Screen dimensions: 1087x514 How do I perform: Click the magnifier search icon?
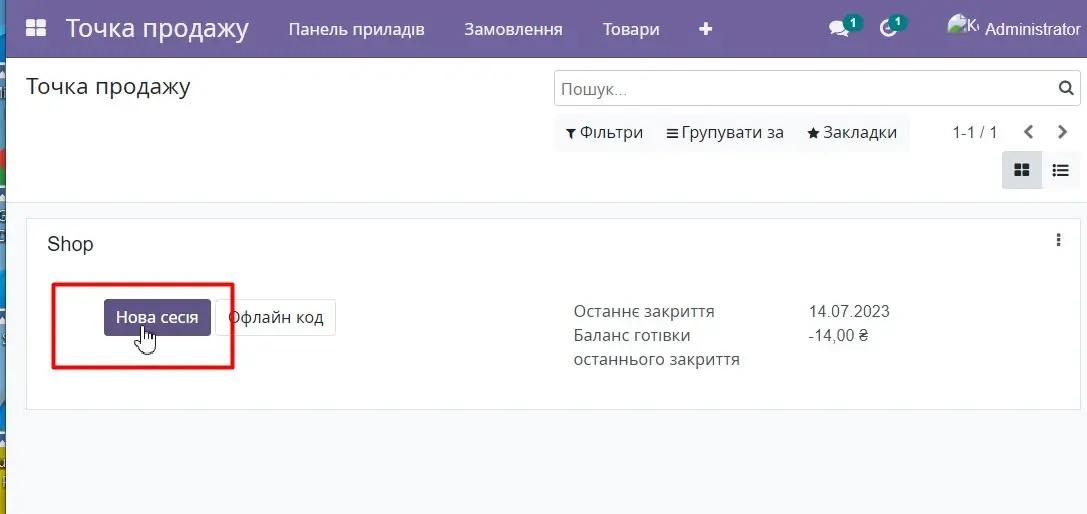click(1066, 89)
